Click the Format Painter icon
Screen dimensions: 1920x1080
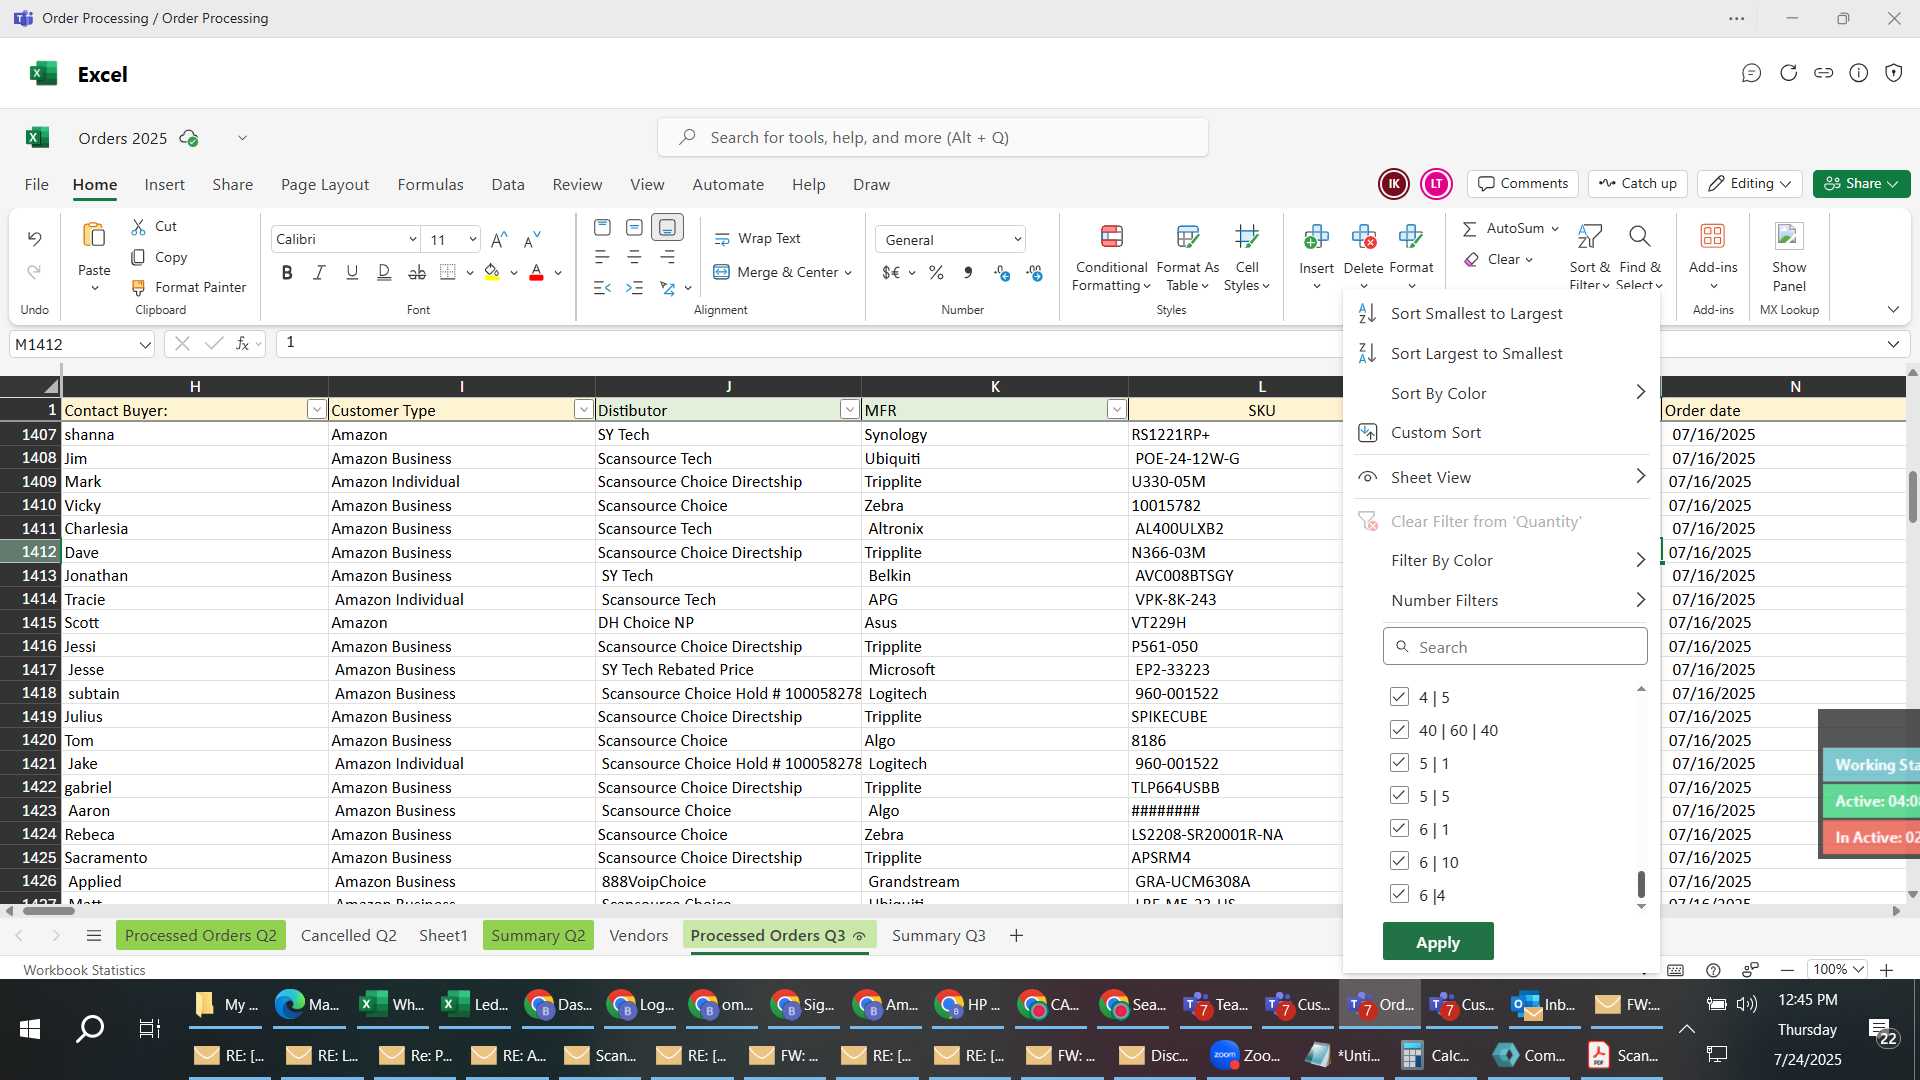coord(138,288)
